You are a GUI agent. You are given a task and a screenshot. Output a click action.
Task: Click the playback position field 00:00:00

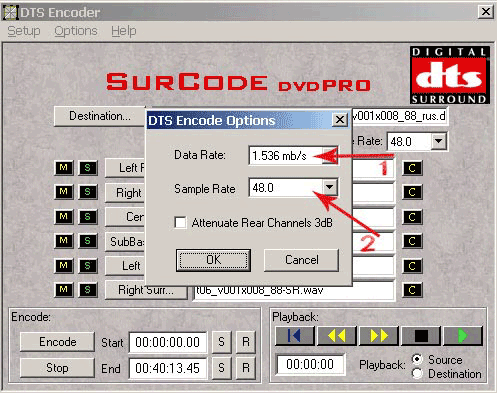(x=310, y=364)
